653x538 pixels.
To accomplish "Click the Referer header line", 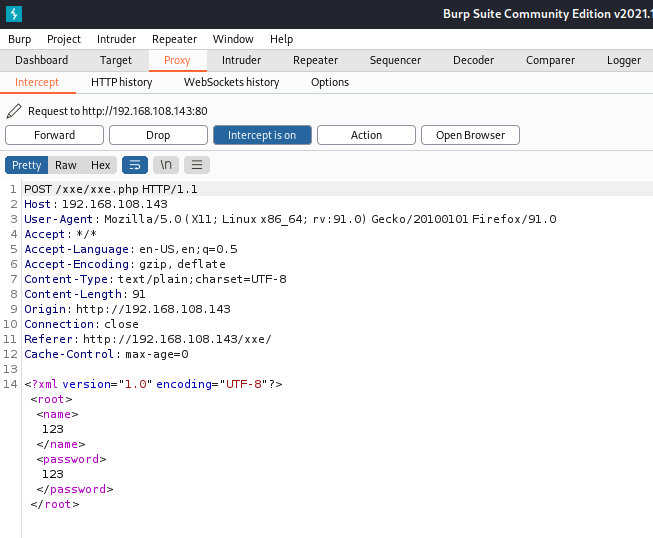I will (148, 339).
